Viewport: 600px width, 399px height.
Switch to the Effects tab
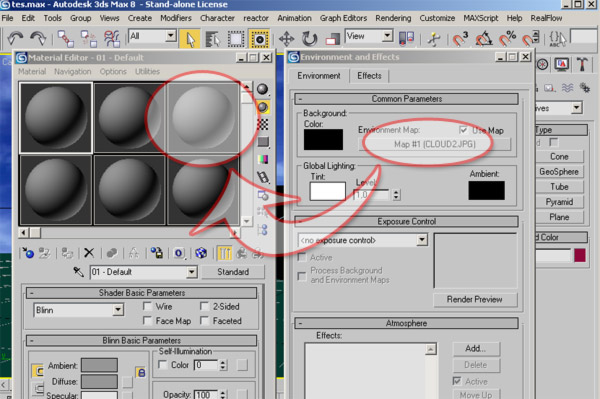click(x=369, y=76)
